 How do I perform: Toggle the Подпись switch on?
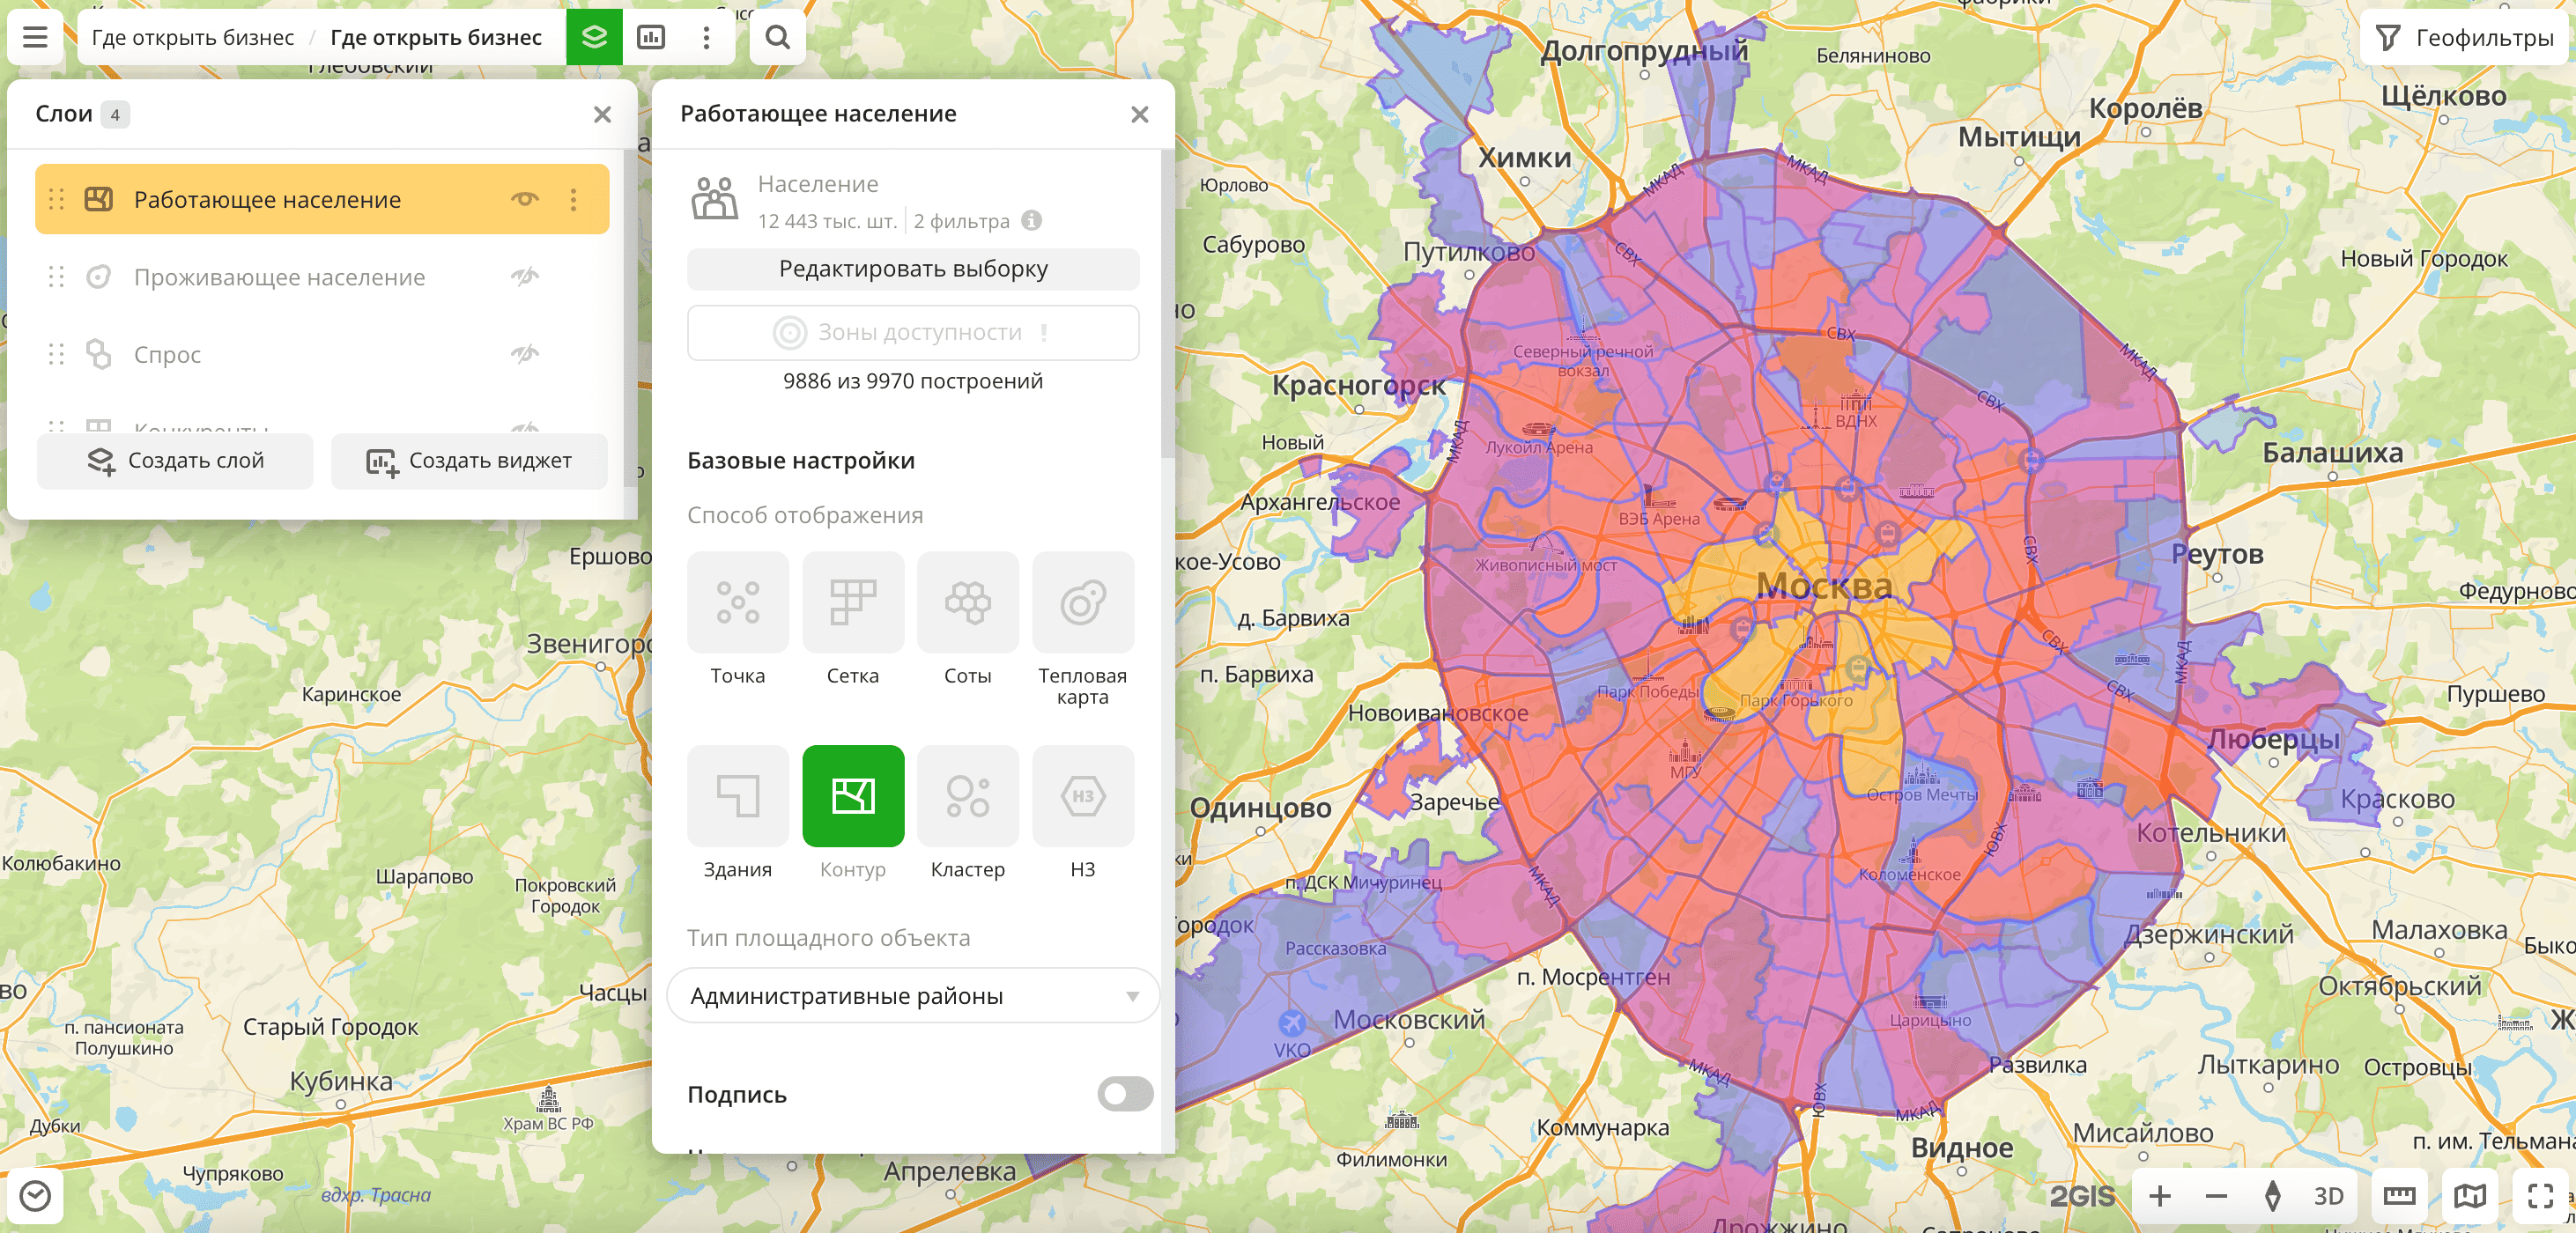tap(1124, 1094)
